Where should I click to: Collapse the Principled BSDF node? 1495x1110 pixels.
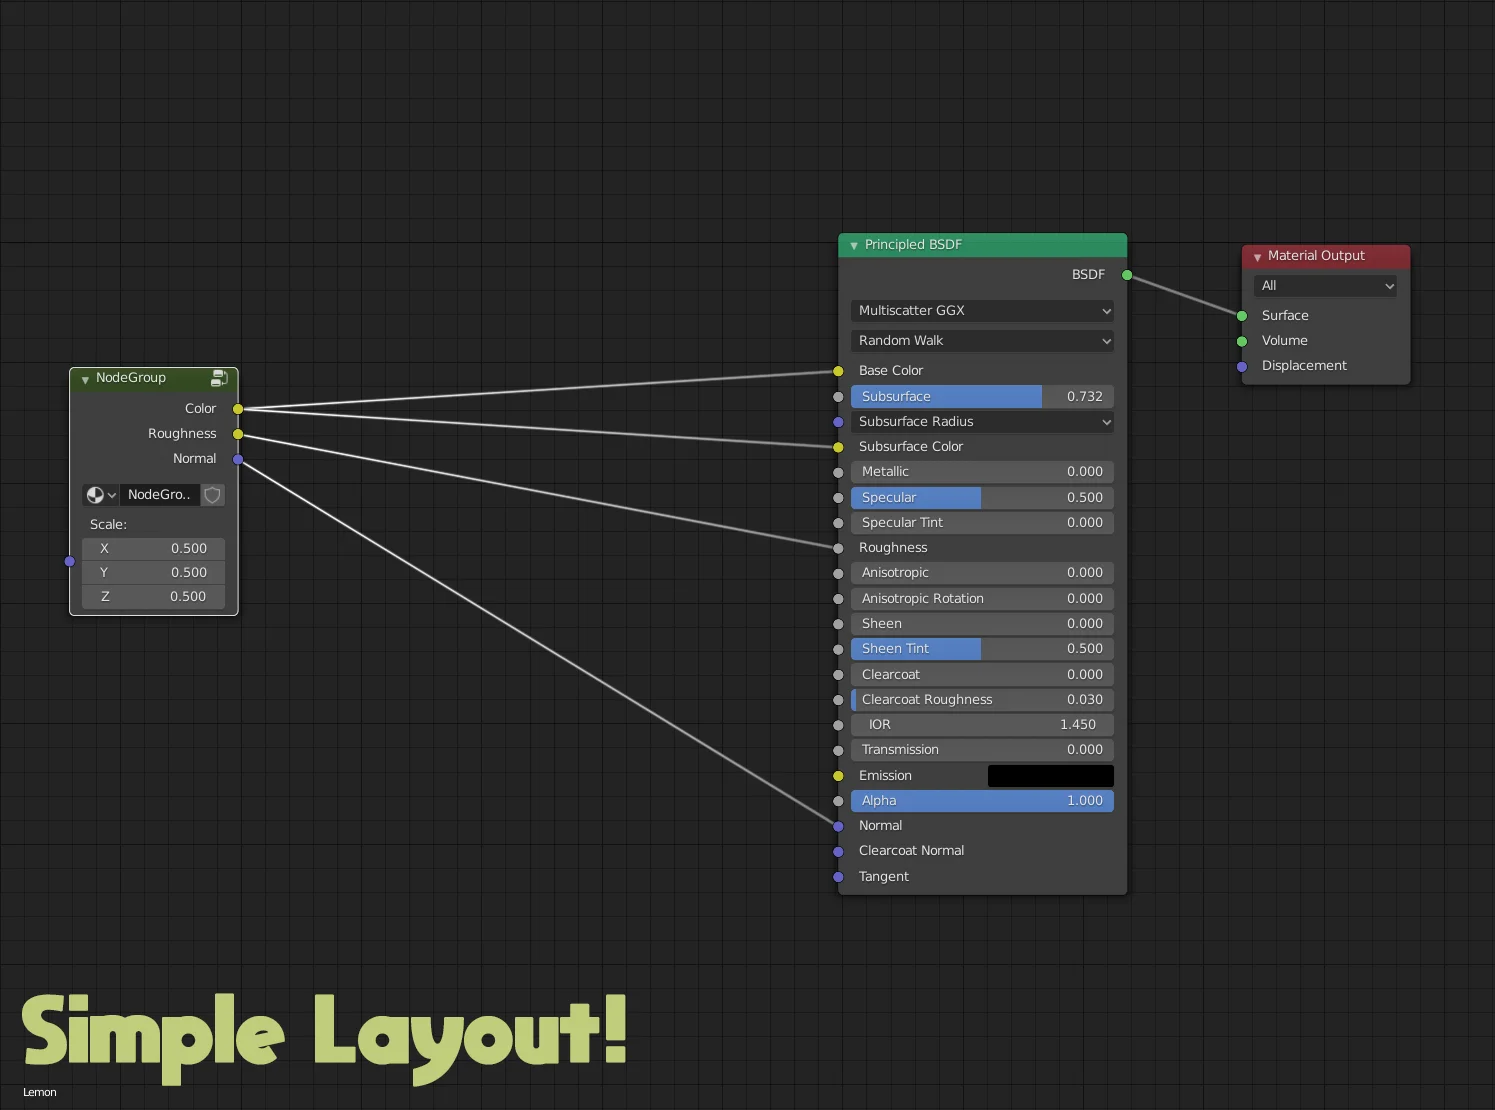[x=853, y=245]
